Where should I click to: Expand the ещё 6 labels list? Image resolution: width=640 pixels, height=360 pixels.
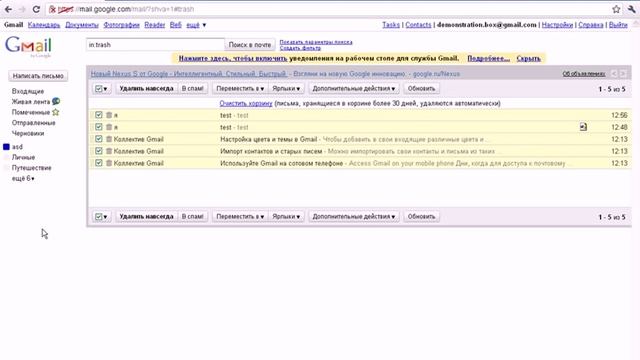click(23, 178)
